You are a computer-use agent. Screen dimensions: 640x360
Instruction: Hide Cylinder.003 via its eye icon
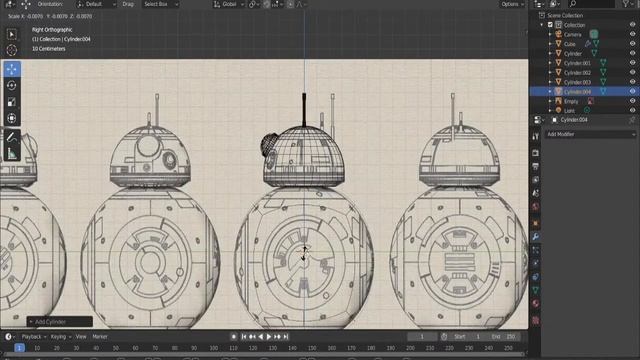[x=632, y=82]
